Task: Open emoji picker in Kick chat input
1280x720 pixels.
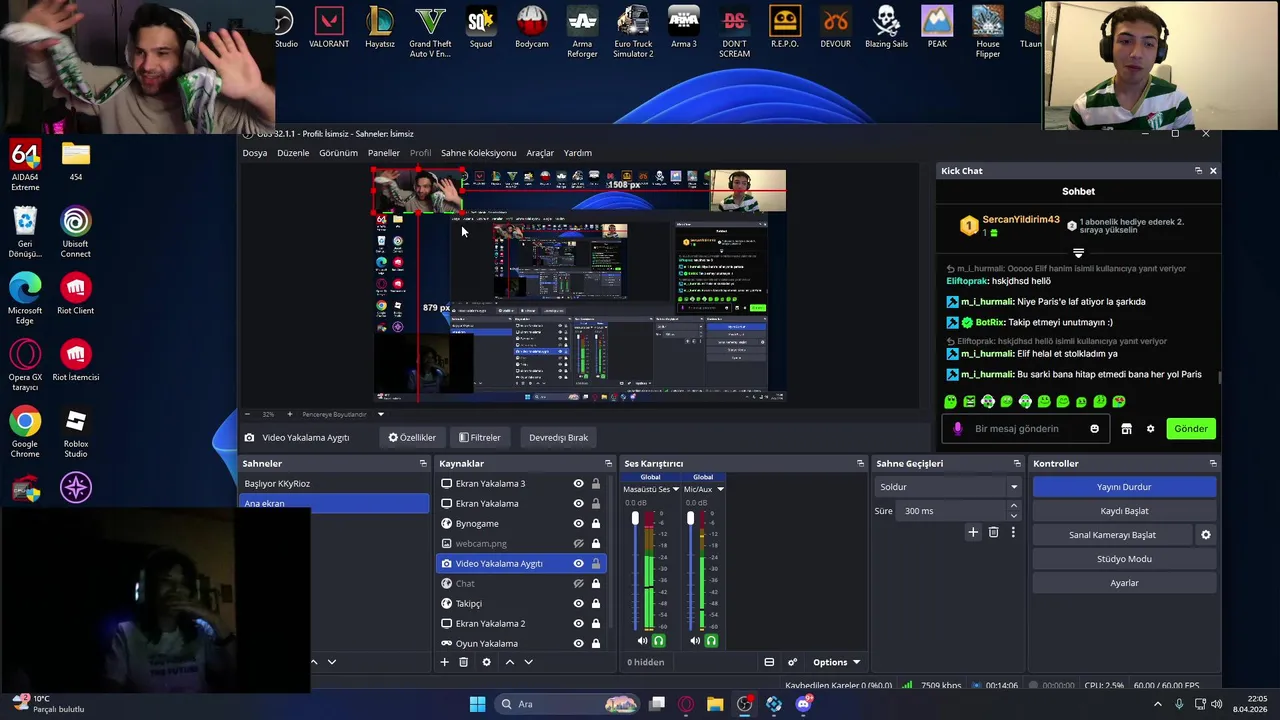Action: [1094, 429]
